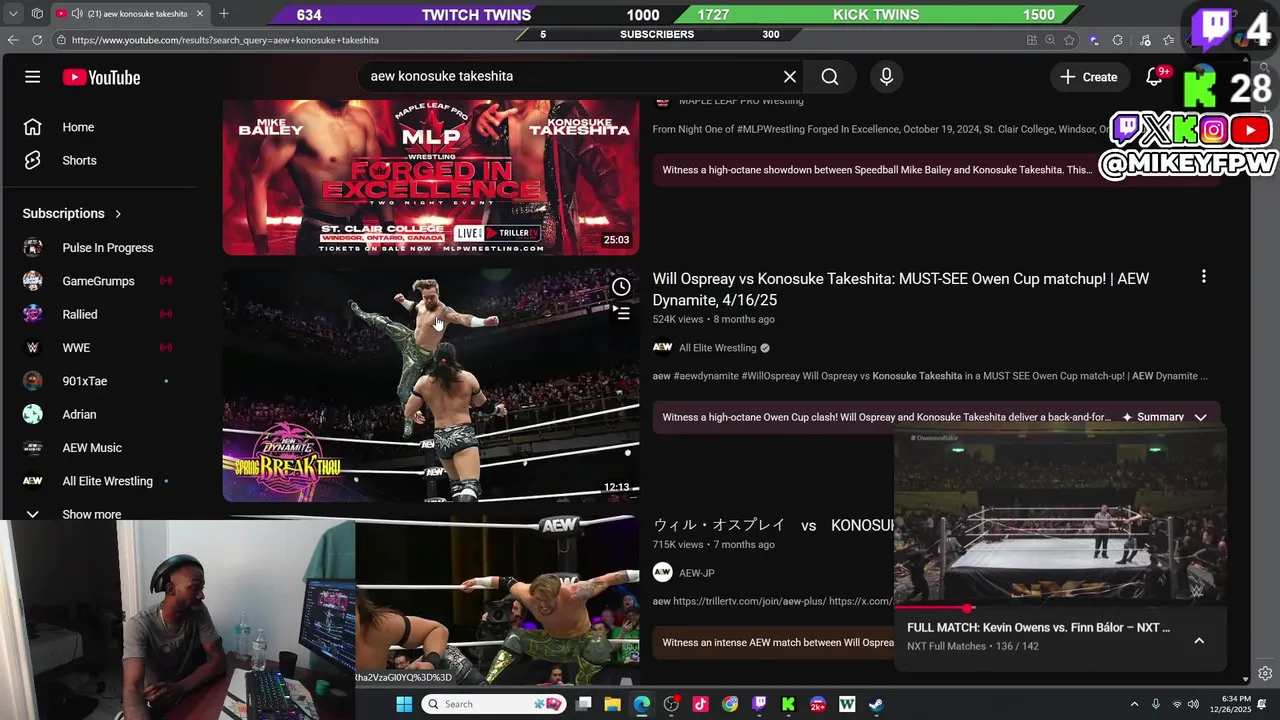Screen dimensions: 1280x720
Task: Click the miniplayer wrestling ring video
Action: pos(1060,515)
